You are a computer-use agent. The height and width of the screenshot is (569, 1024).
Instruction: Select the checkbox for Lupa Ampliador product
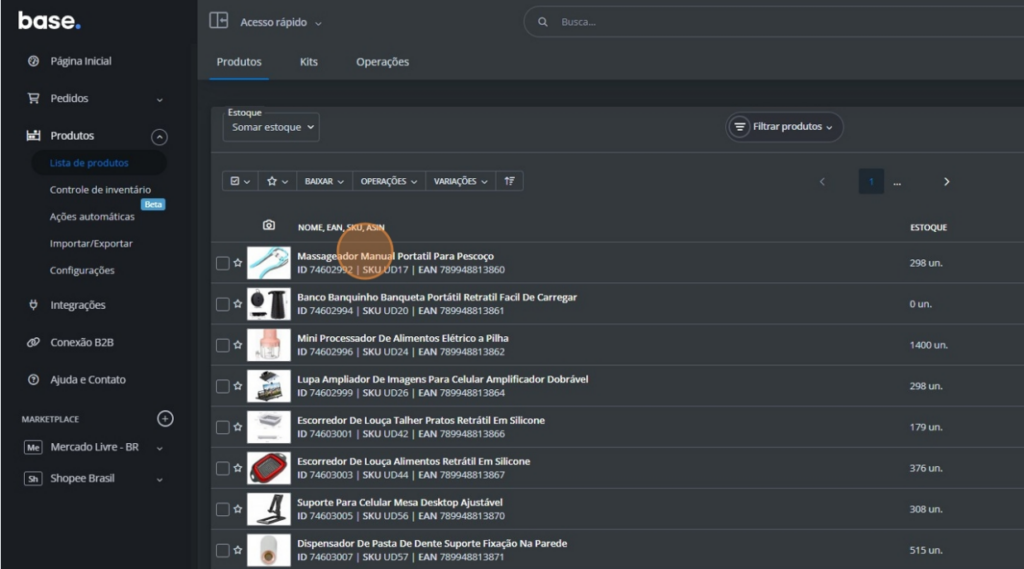coord(222,386)
